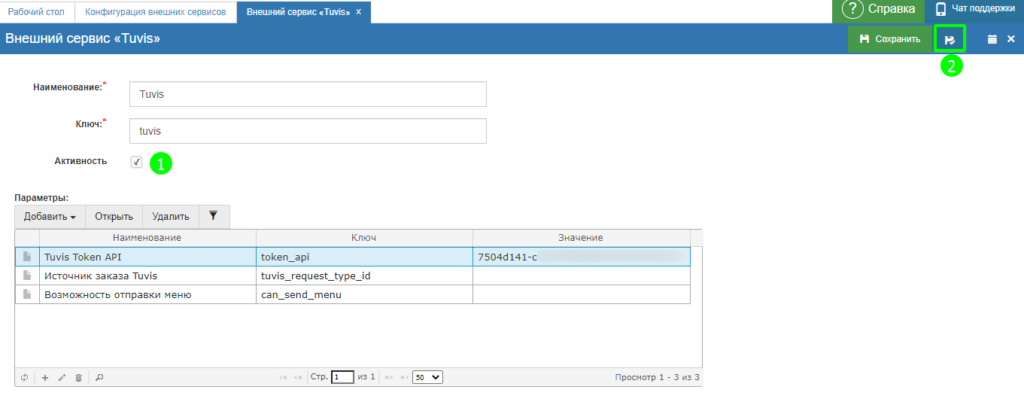Open the rows-per-page dropdown showing 50

(428, 378)
